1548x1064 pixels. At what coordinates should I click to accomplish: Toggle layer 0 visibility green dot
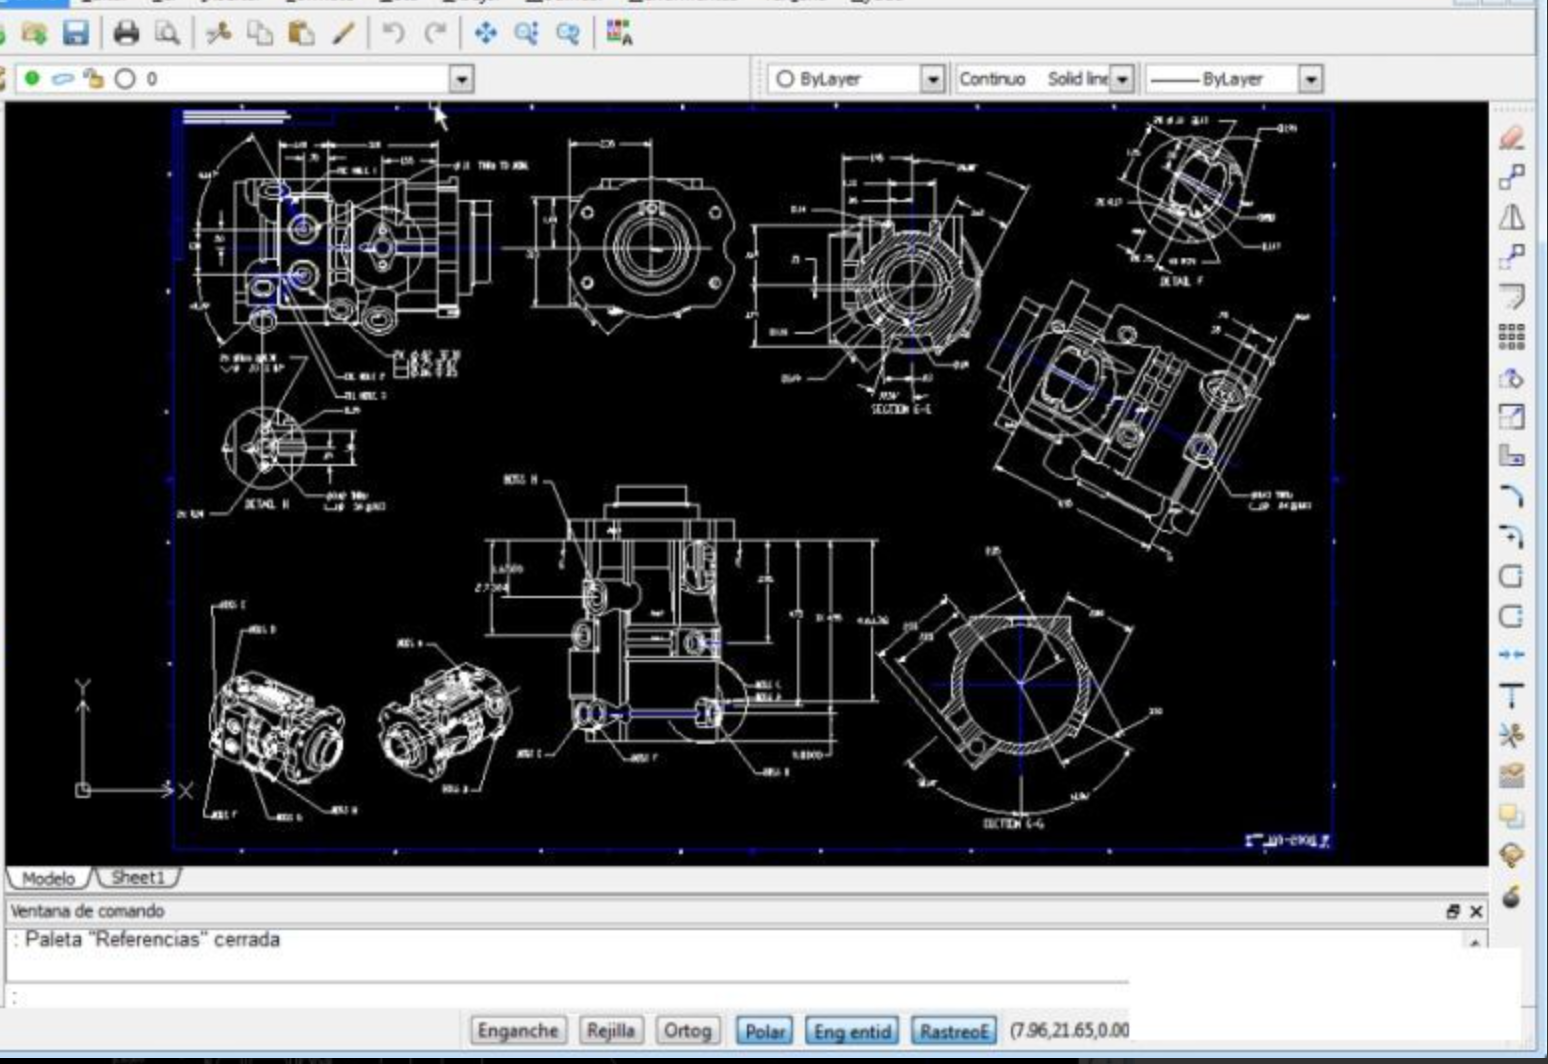(32, 78)
